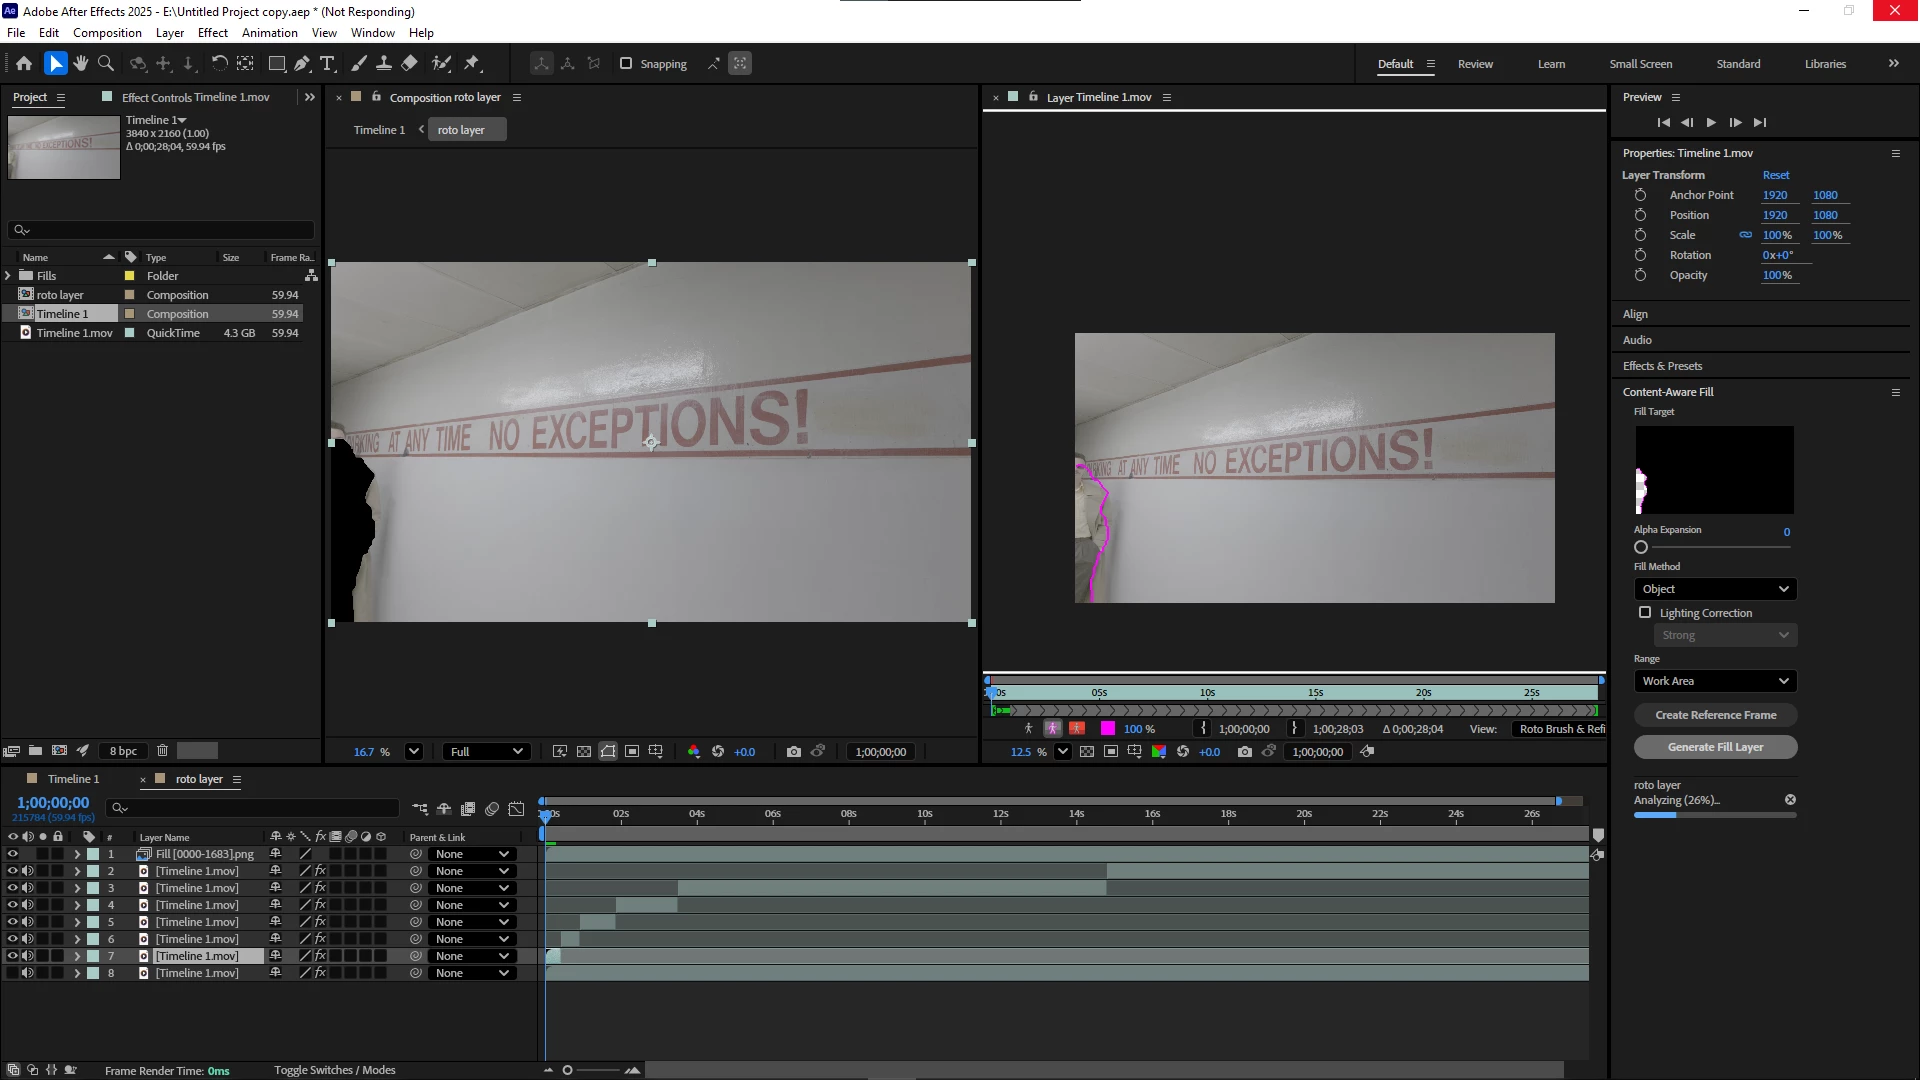Select the Roto Brush tool

441,63
